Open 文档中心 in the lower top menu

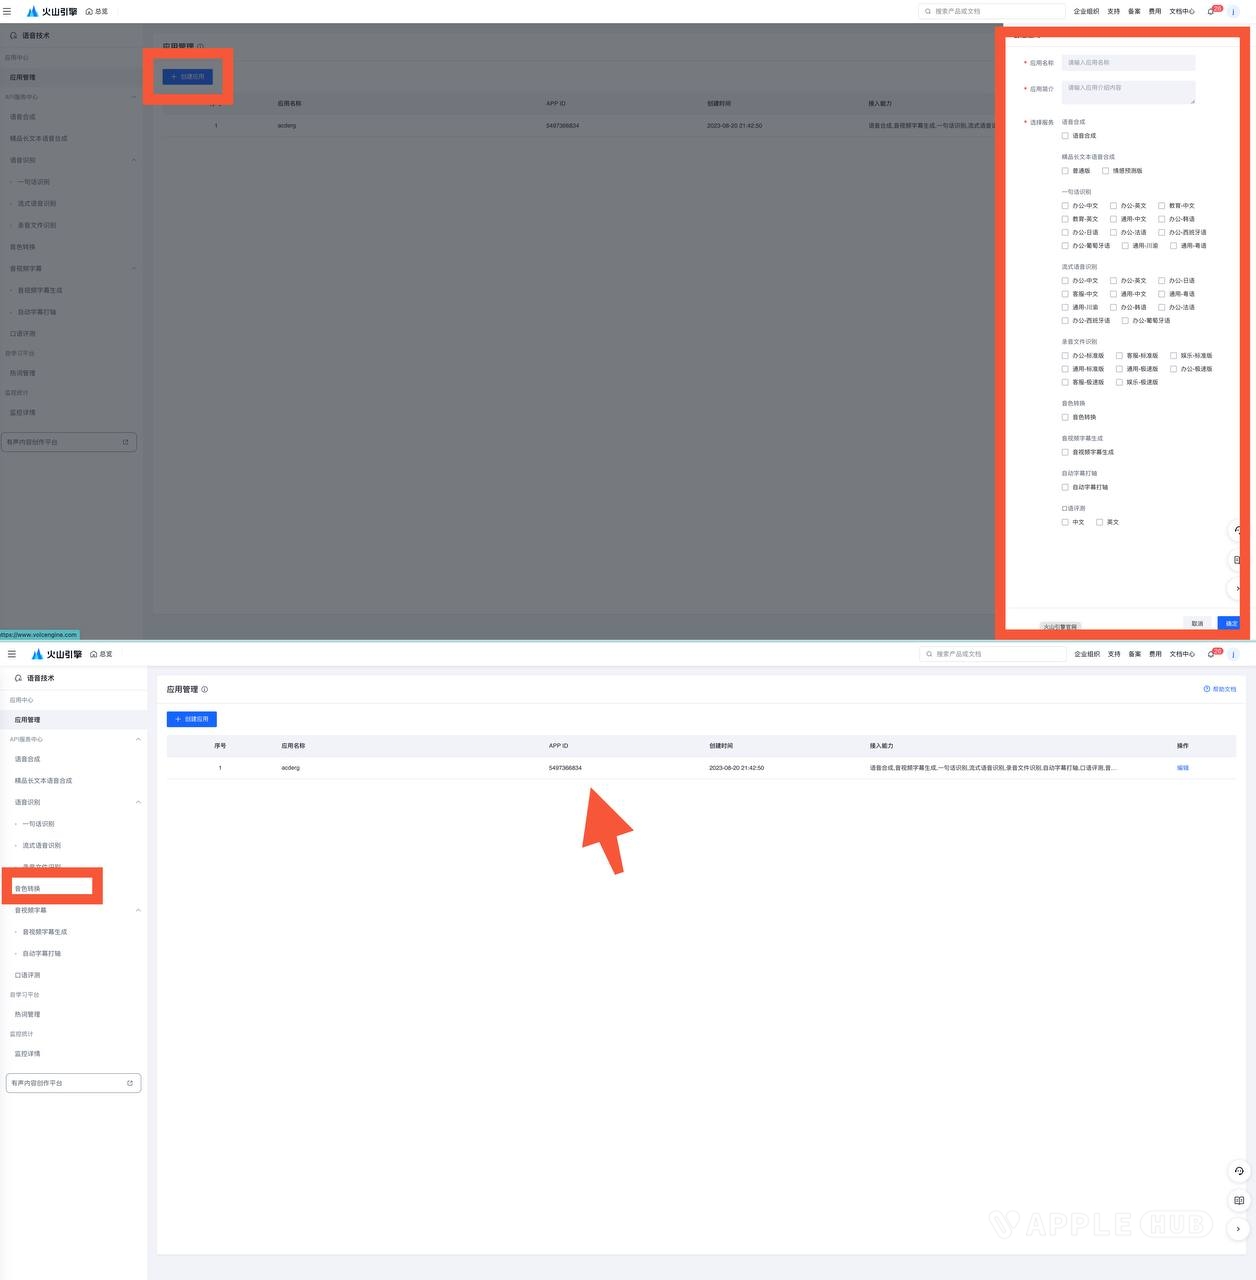pos(1182,654)
